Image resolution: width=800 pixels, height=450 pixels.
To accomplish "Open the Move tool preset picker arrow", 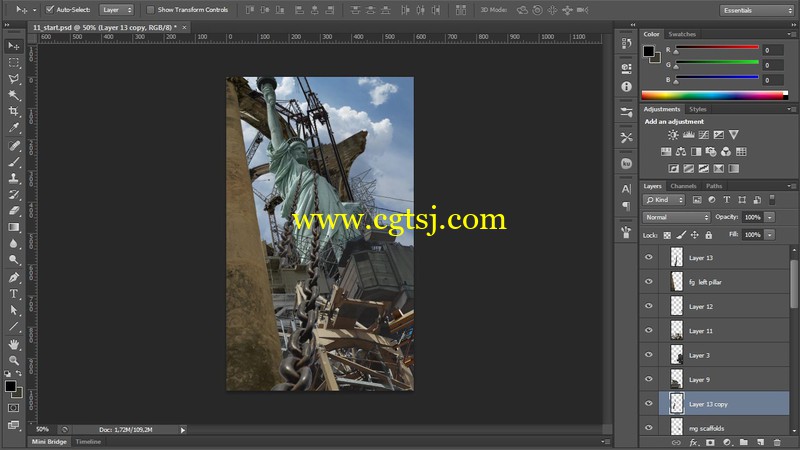I will click(35, 10).
